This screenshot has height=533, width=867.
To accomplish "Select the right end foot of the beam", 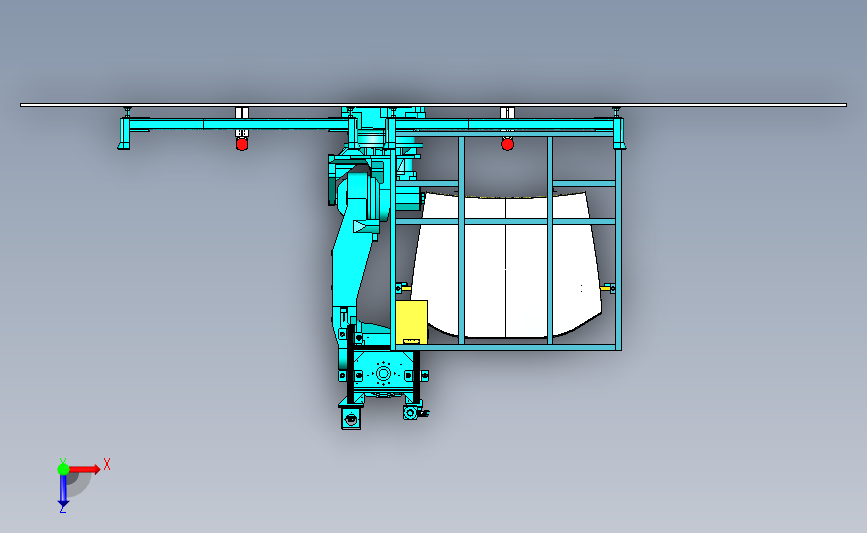I will click(x=619, y=133).
